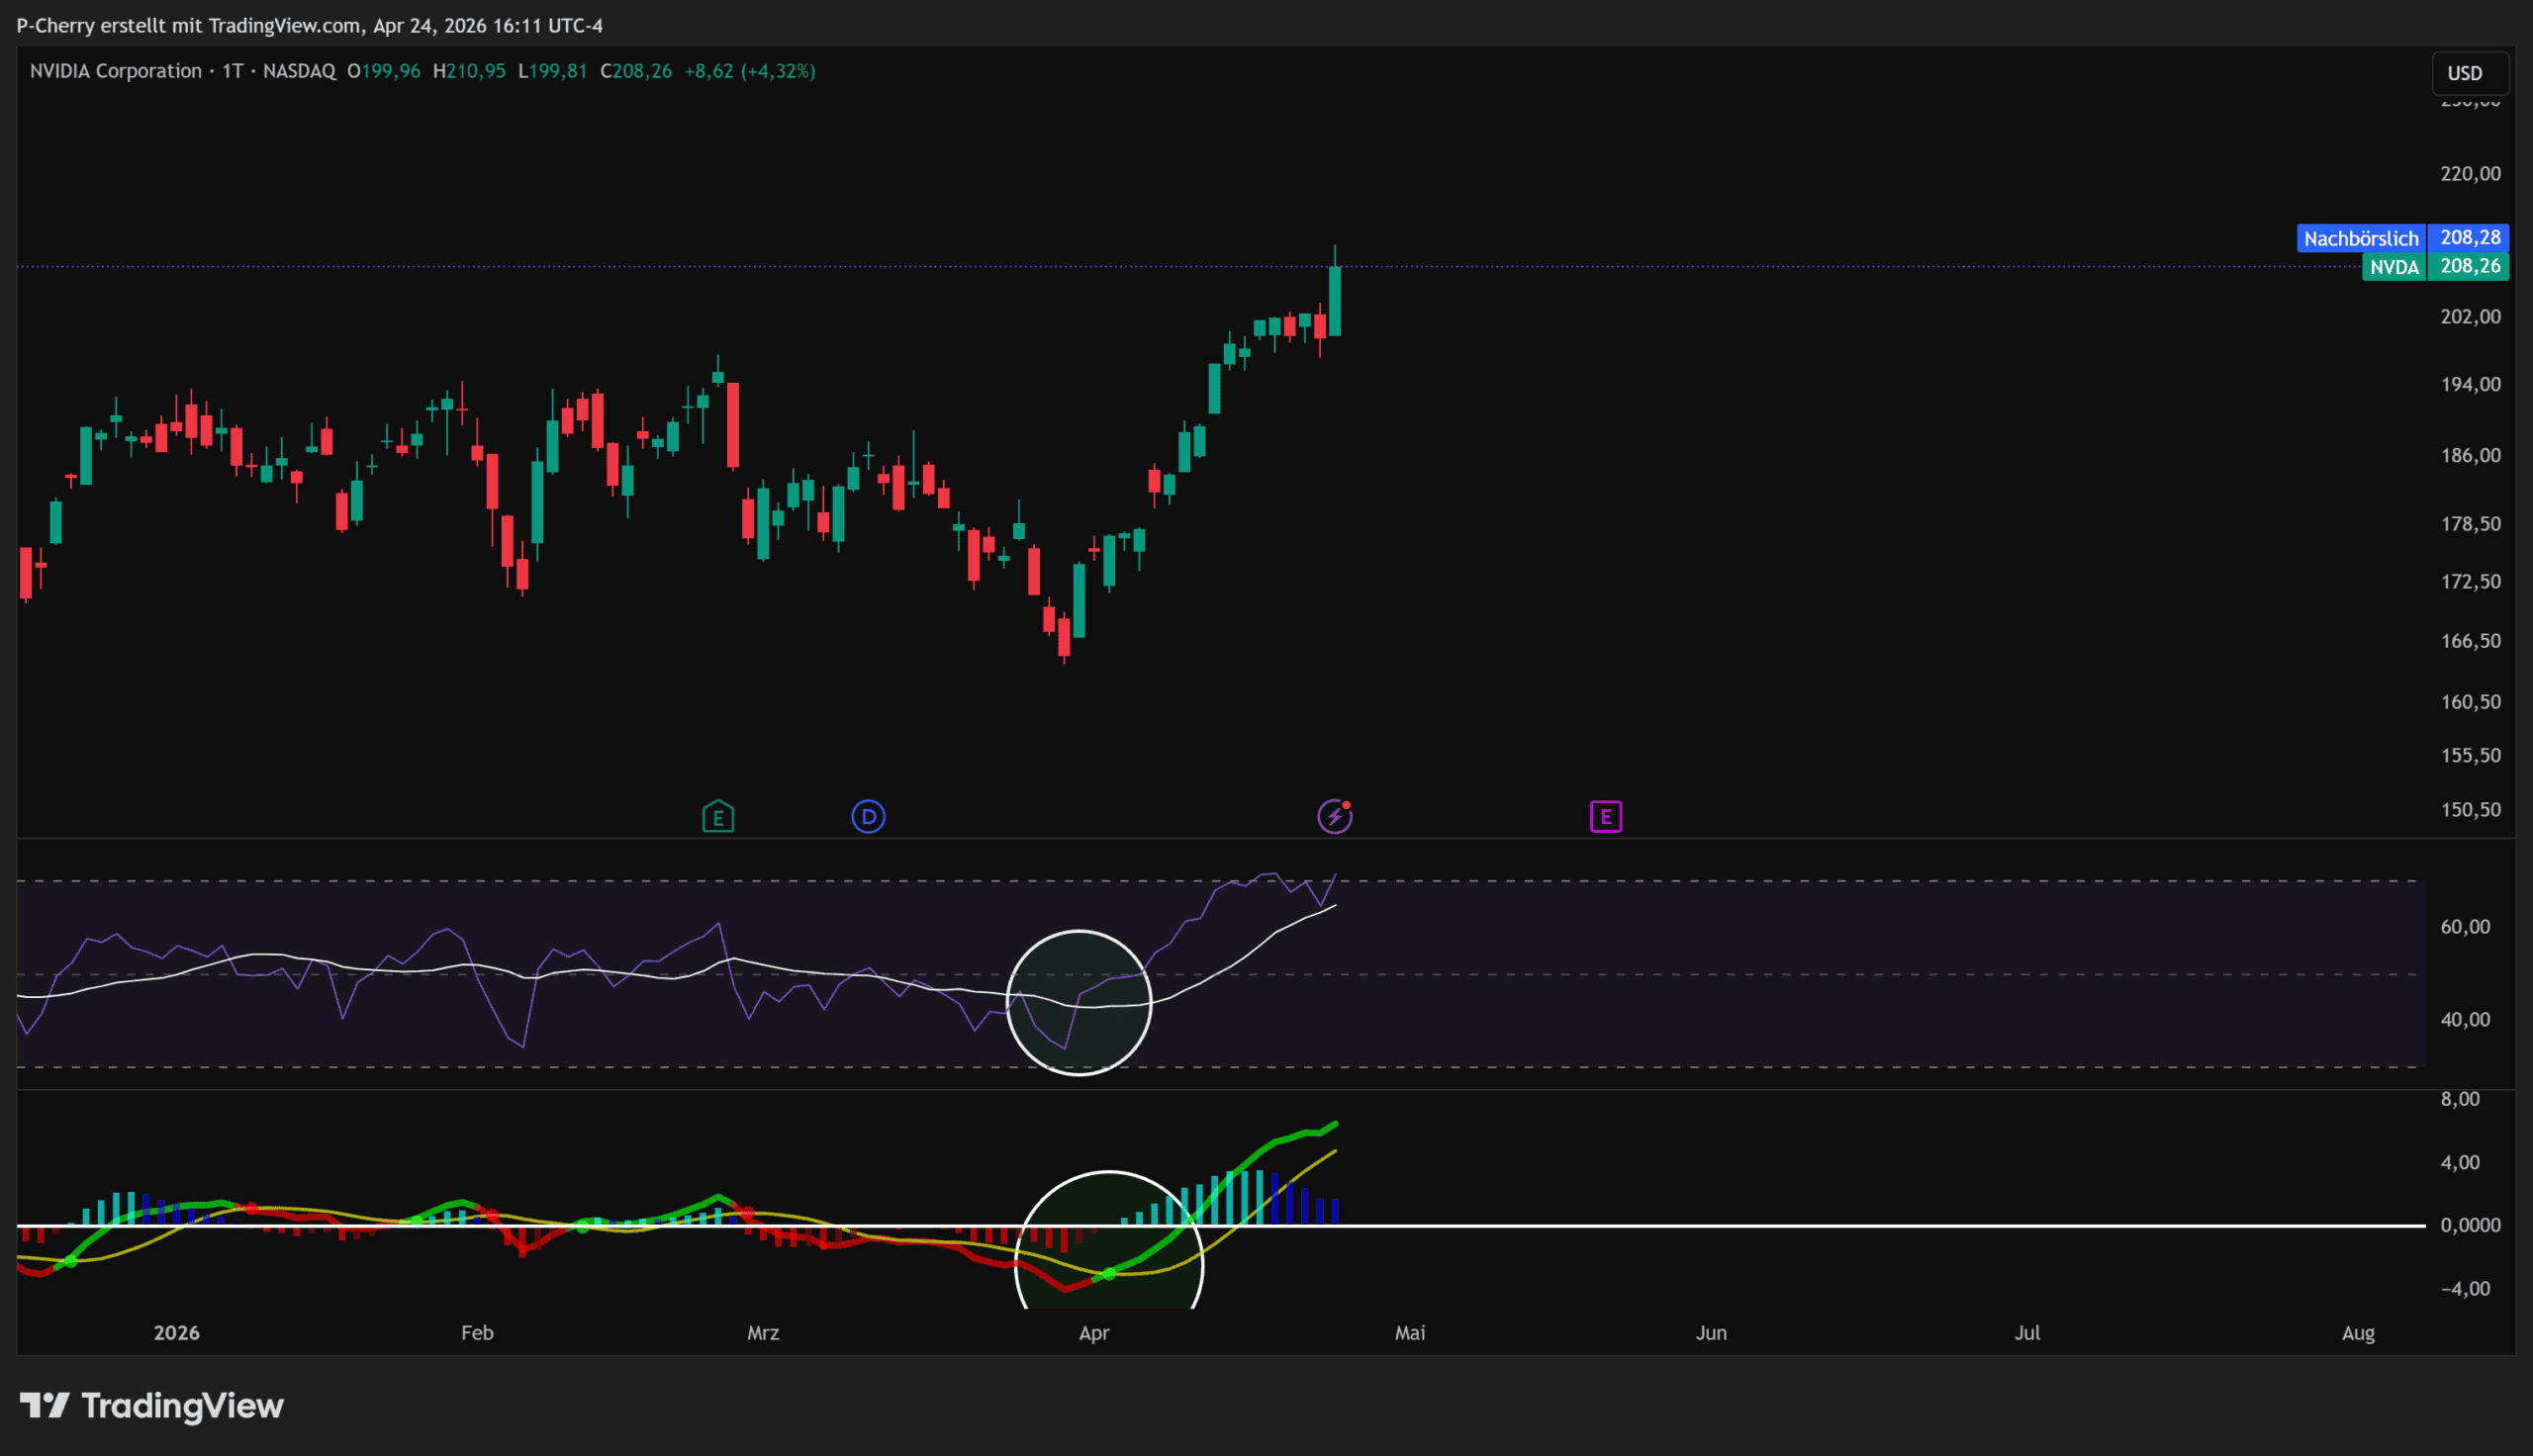Select the Nachbörslich price label
The width and height of the screenshot is (2533, 1456).
coord(2360,238)
